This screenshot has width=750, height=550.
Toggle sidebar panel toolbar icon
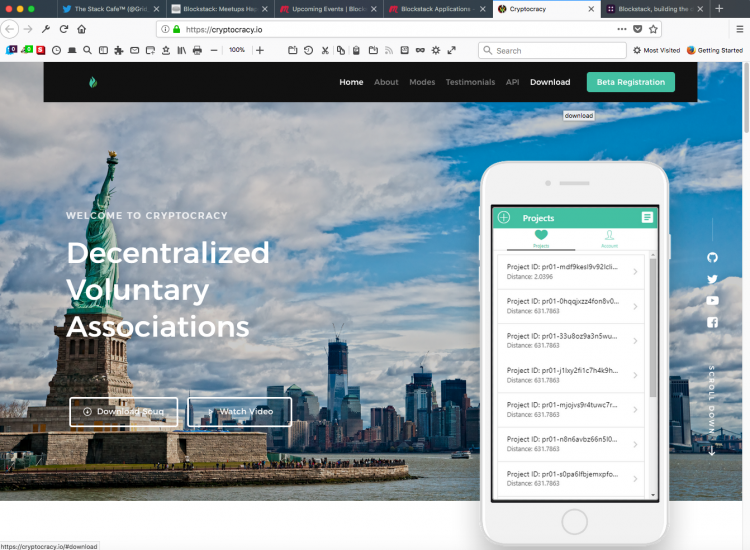103,50
